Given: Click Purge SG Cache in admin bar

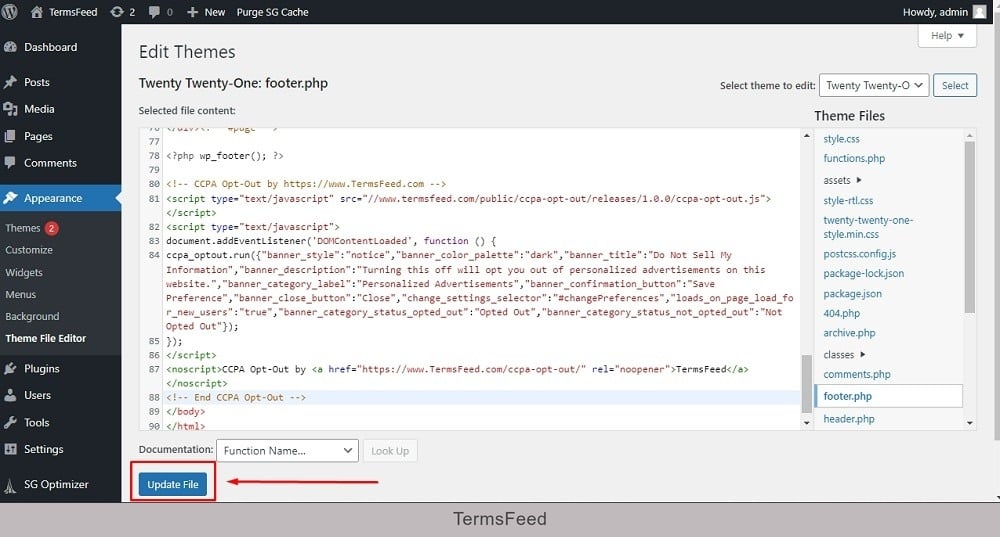Looking at the screenshot, I should pyautogui.click(x=272, y=12).
